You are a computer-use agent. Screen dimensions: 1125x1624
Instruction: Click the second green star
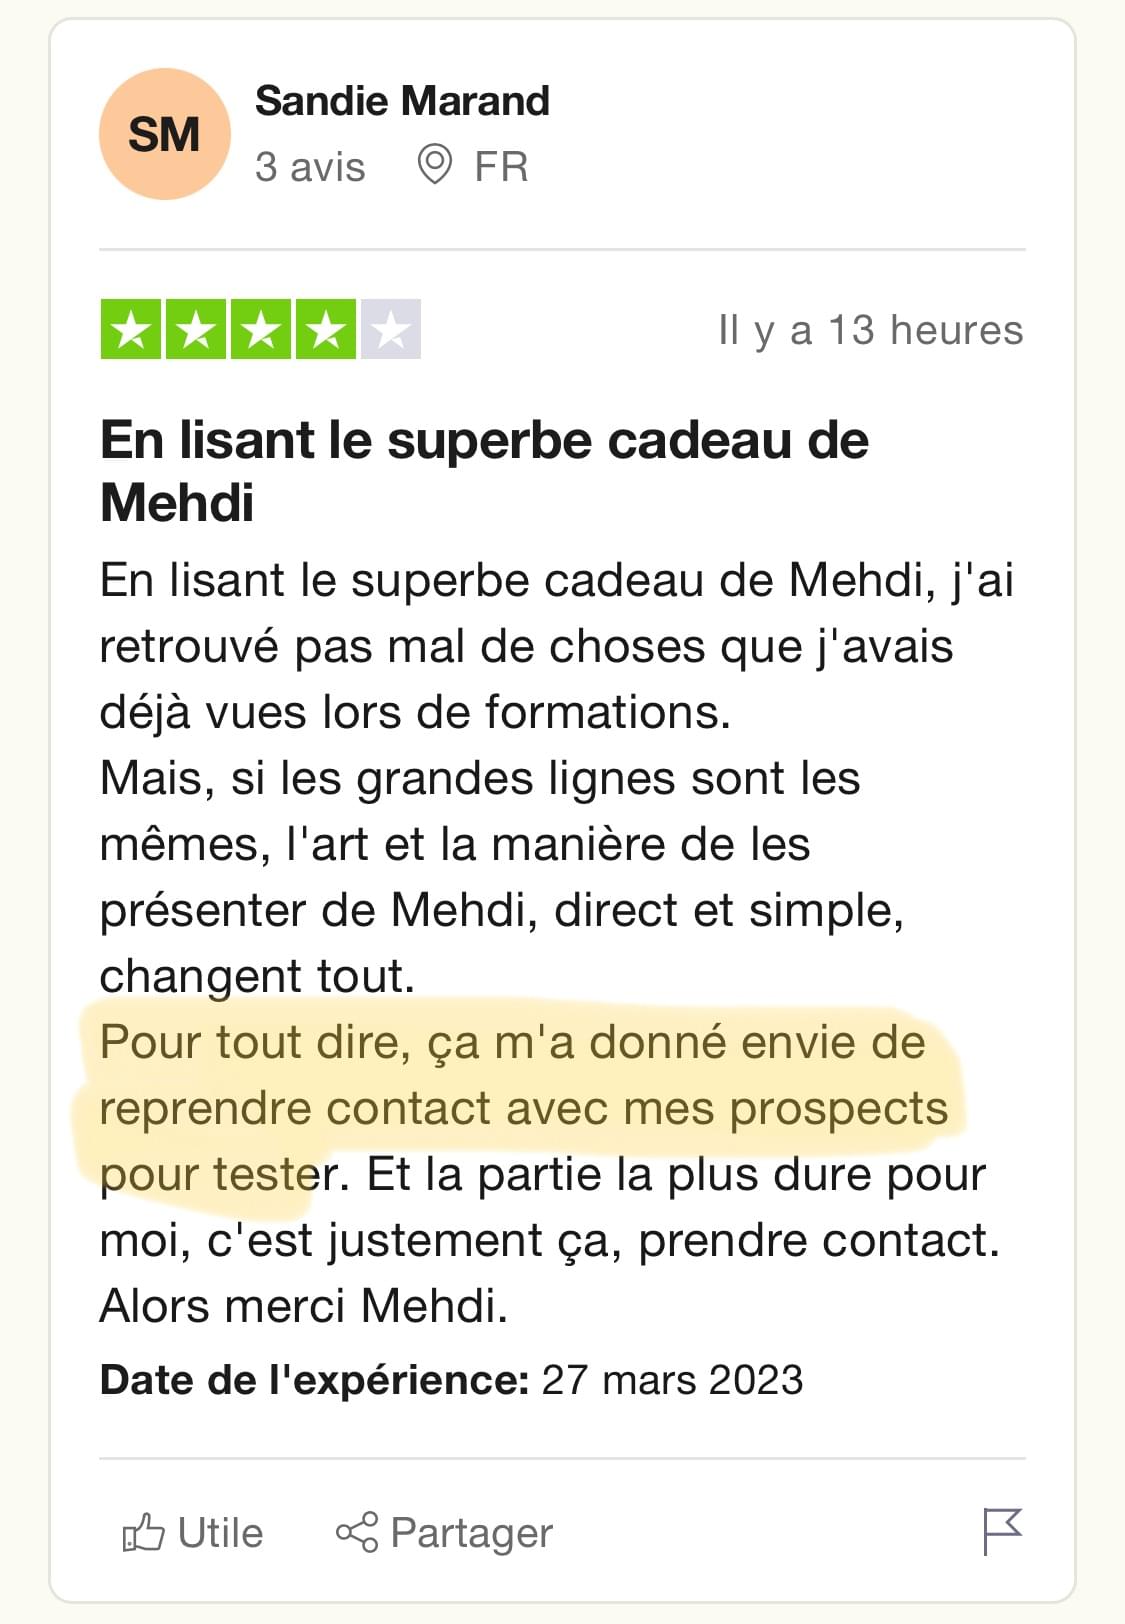click(x=195, y=329)
